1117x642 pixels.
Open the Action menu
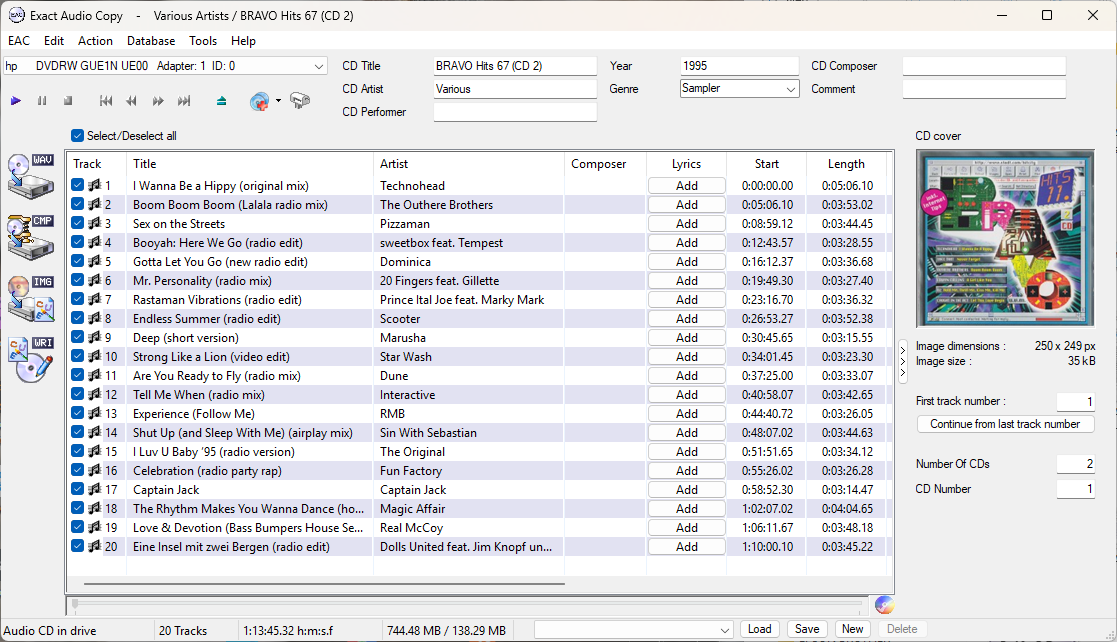[95, 41]
